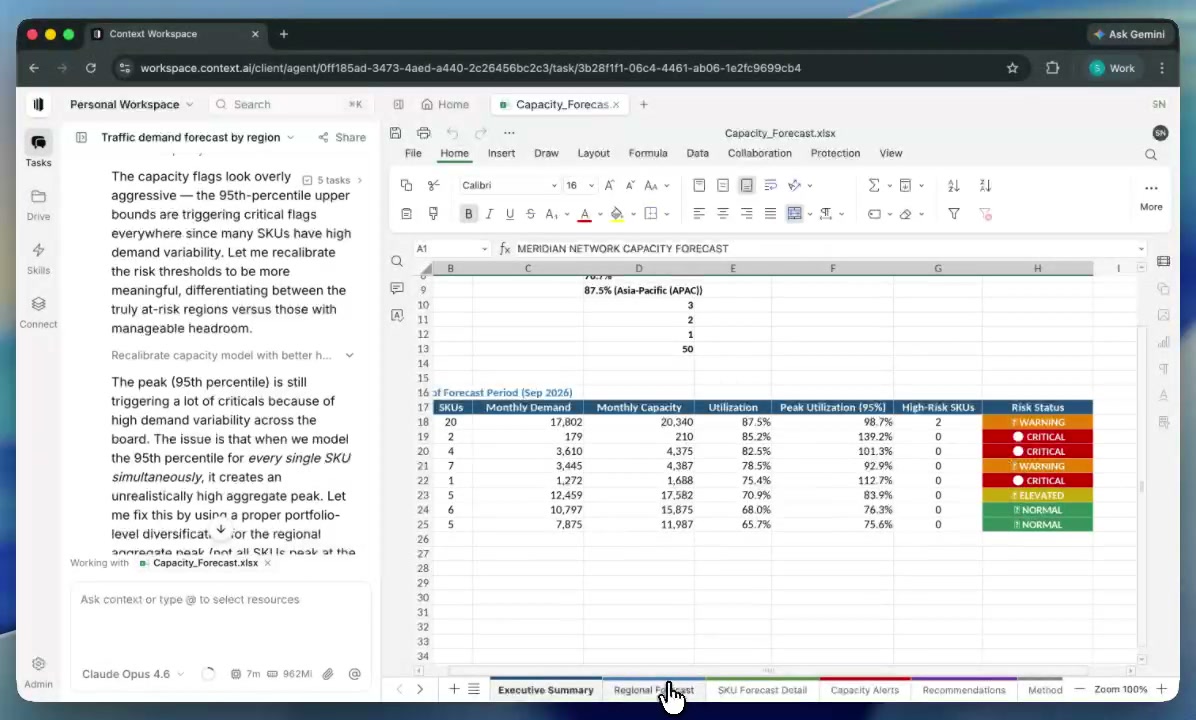Expand the Claude Opus 4.6 model selector
This screenshot has width=1196, height=720.
point(133,673)
